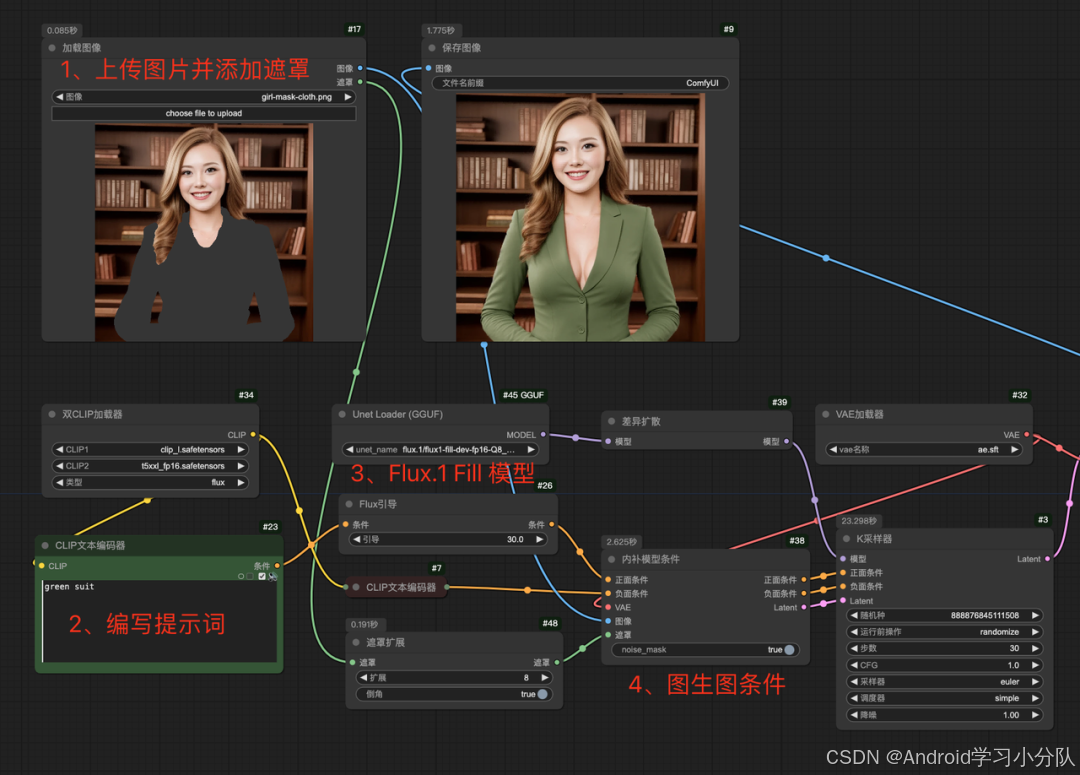1080x775 pixels.
Task: Toggle the noise_mask switch
Action: 789,650
